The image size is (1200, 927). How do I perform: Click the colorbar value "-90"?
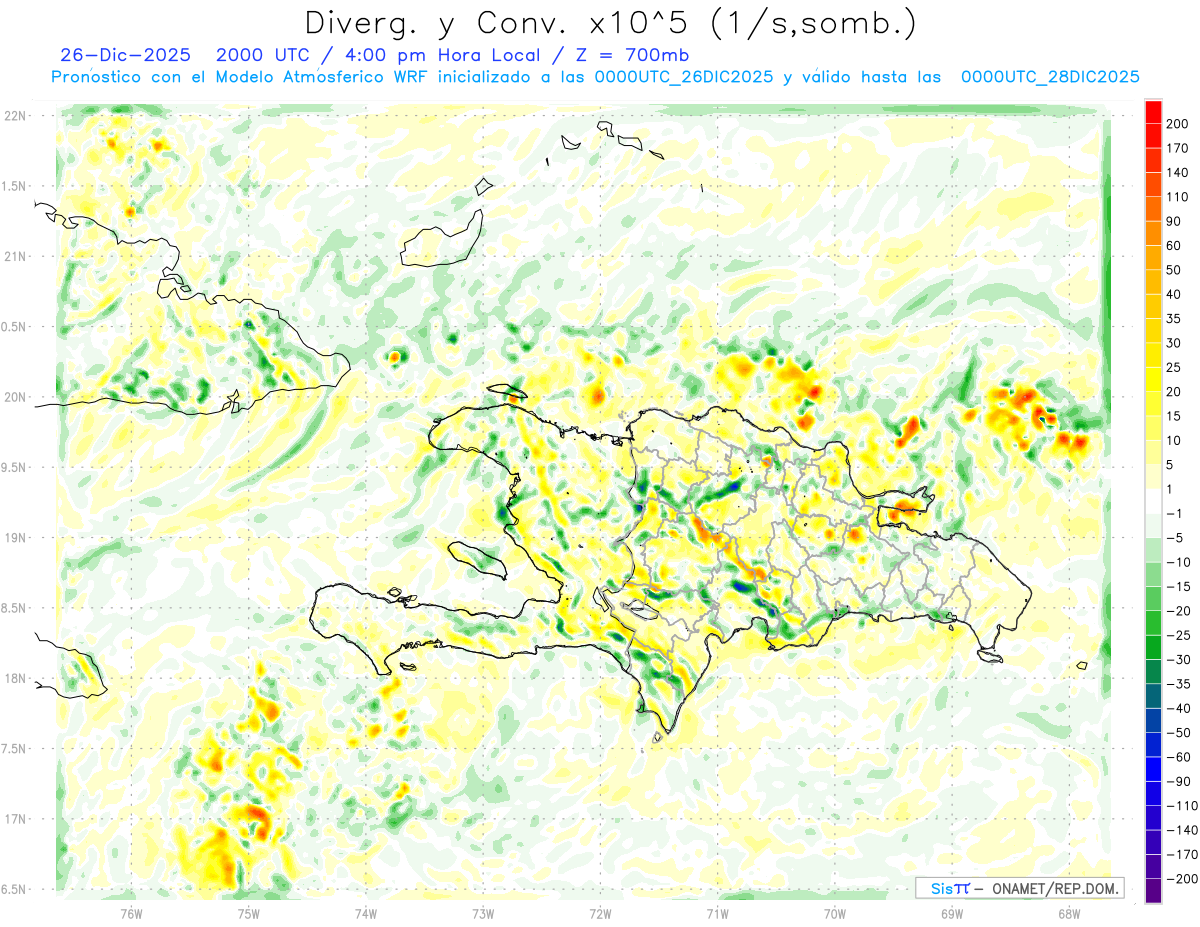(1177, 781)
